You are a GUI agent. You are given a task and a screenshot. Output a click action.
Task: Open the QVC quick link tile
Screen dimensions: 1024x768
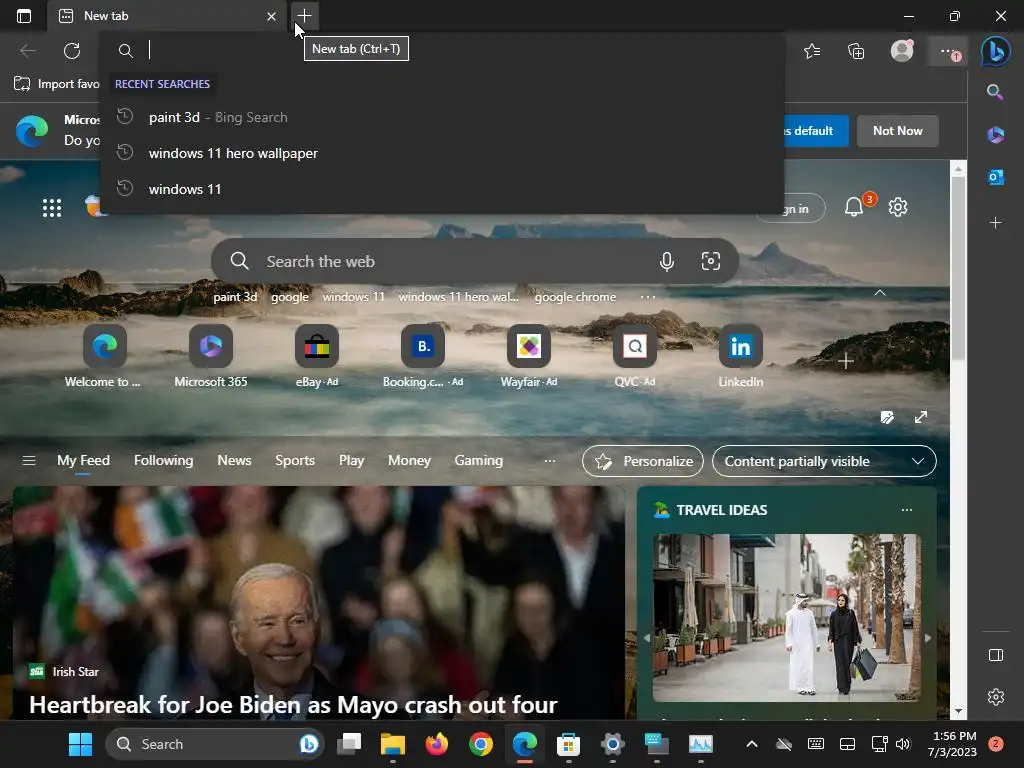click(x=634, y=356)
